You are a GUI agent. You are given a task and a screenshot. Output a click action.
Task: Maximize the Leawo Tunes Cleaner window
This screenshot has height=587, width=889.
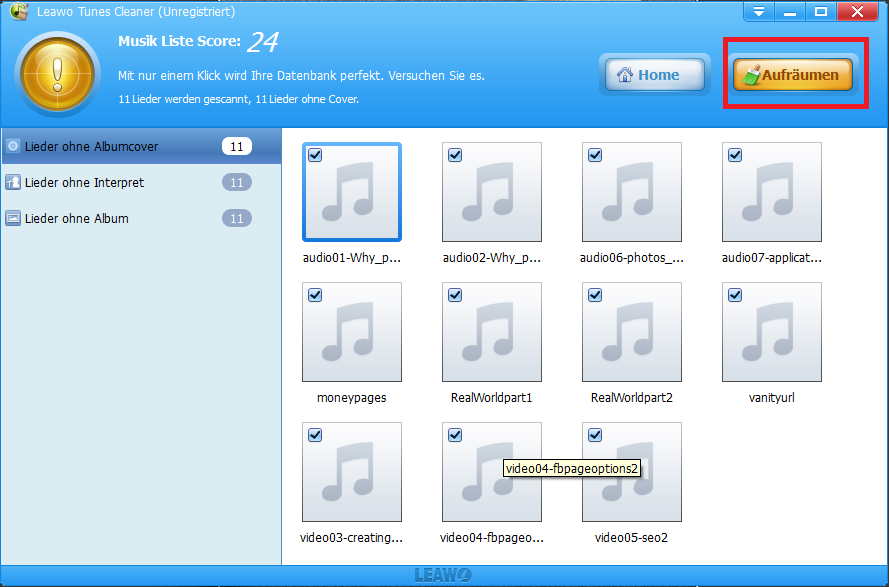coord(820,11)
